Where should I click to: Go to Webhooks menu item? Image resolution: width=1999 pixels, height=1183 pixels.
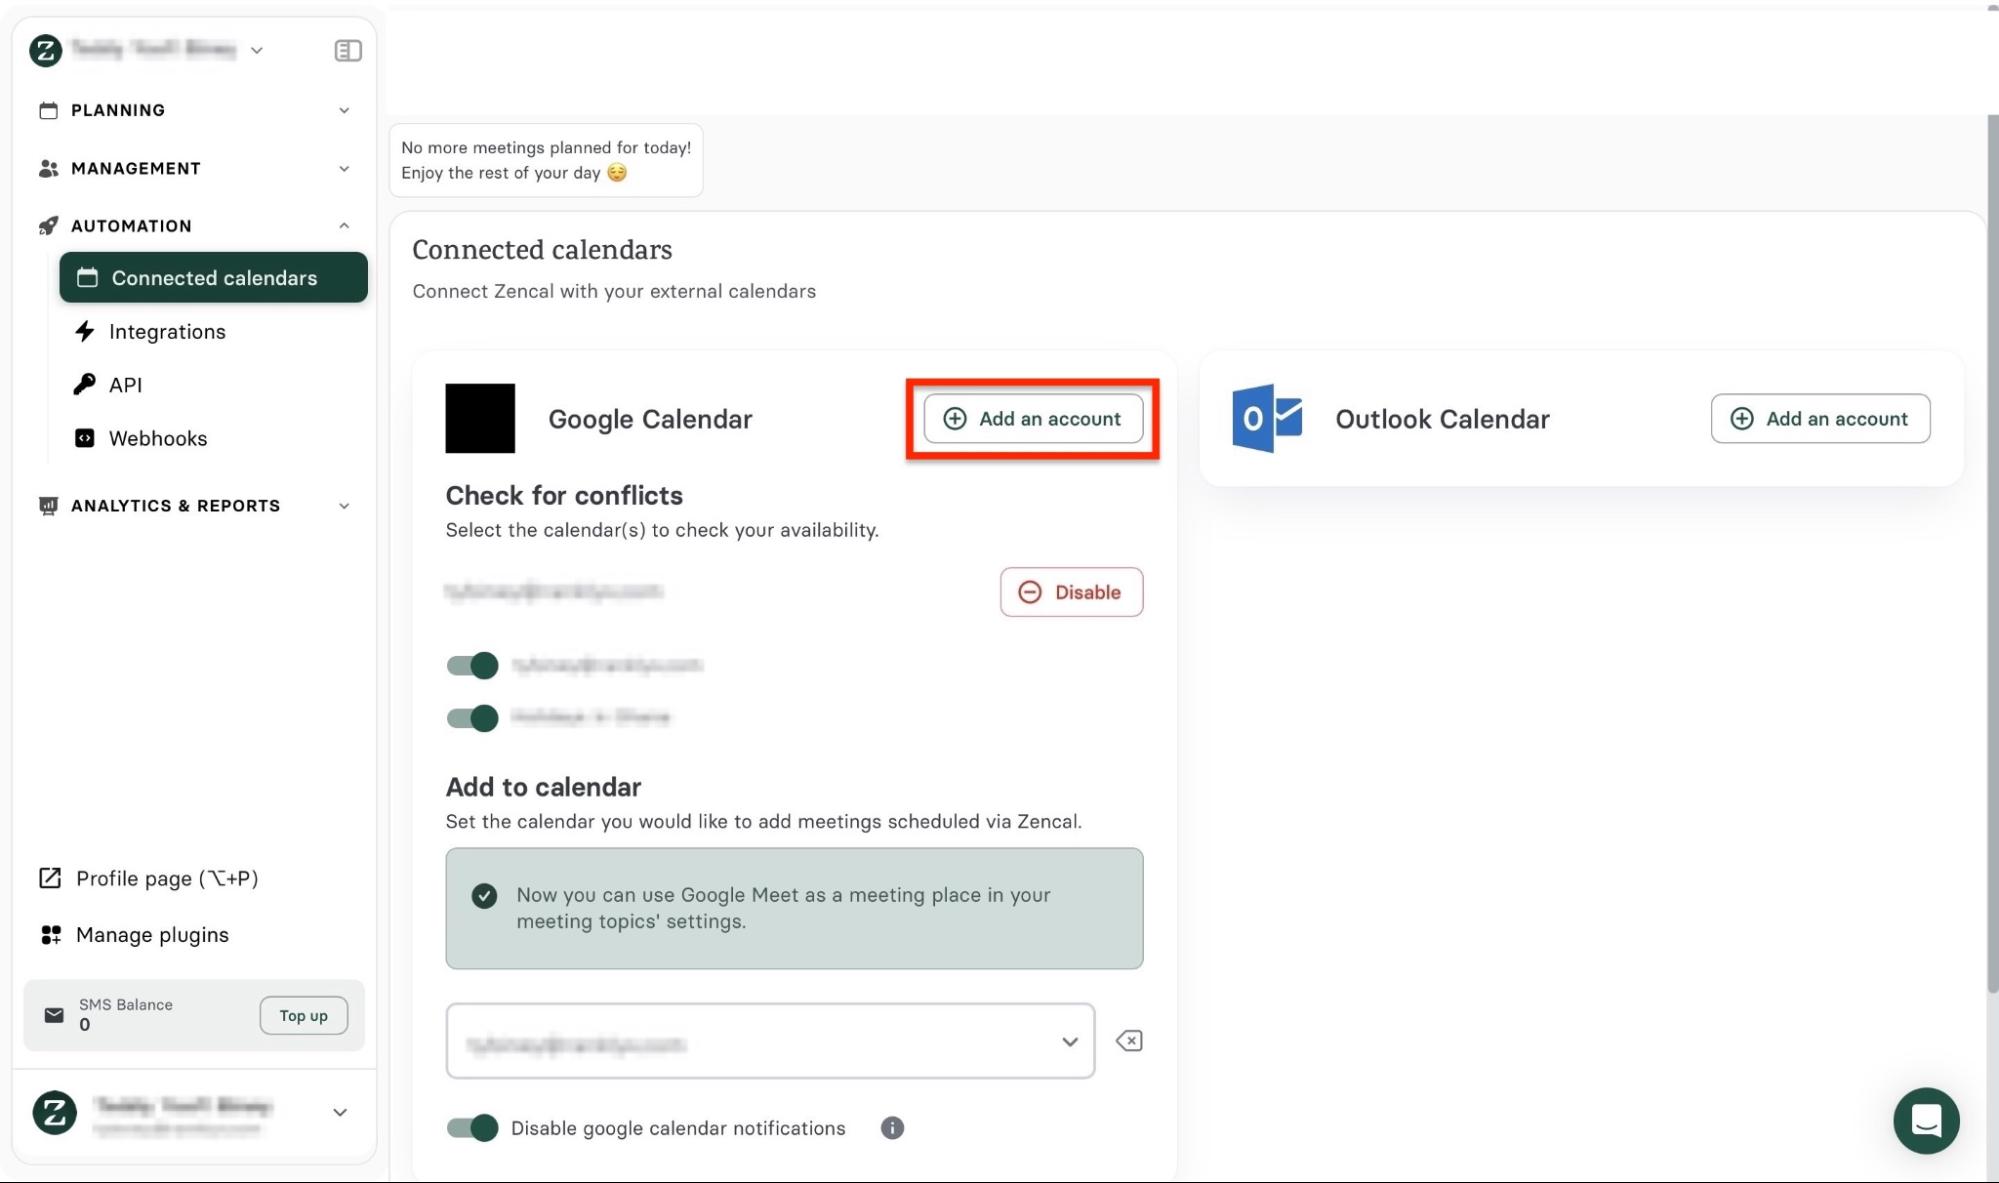[157, 438]
